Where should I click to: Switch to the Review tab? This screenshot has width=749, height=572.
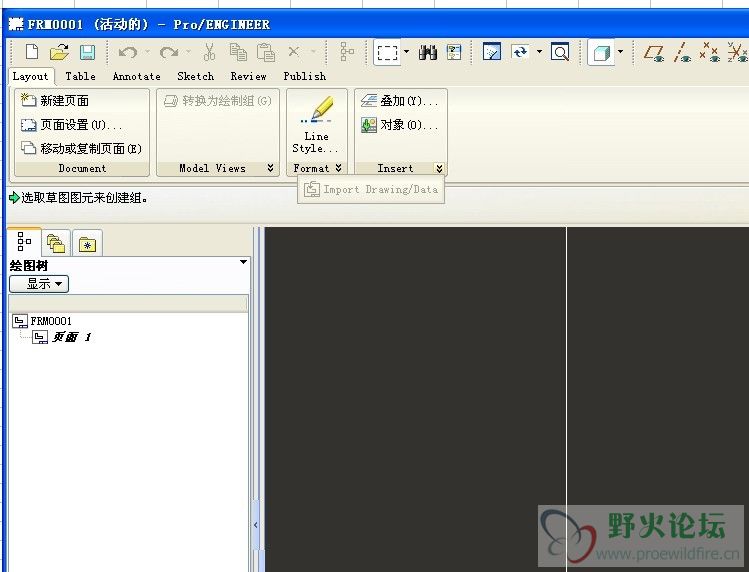coord(248,76)
